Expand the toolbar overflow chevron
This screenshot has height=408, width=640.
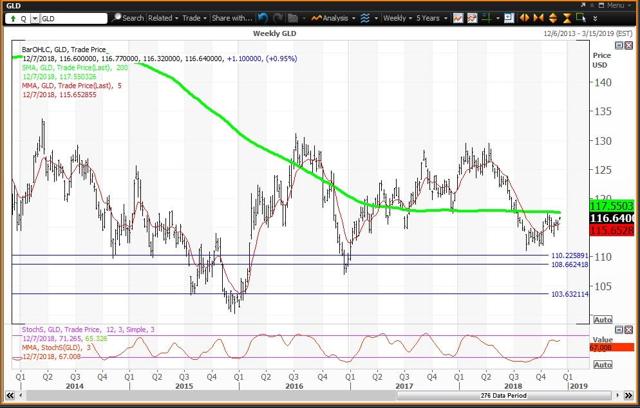(595, 18)
